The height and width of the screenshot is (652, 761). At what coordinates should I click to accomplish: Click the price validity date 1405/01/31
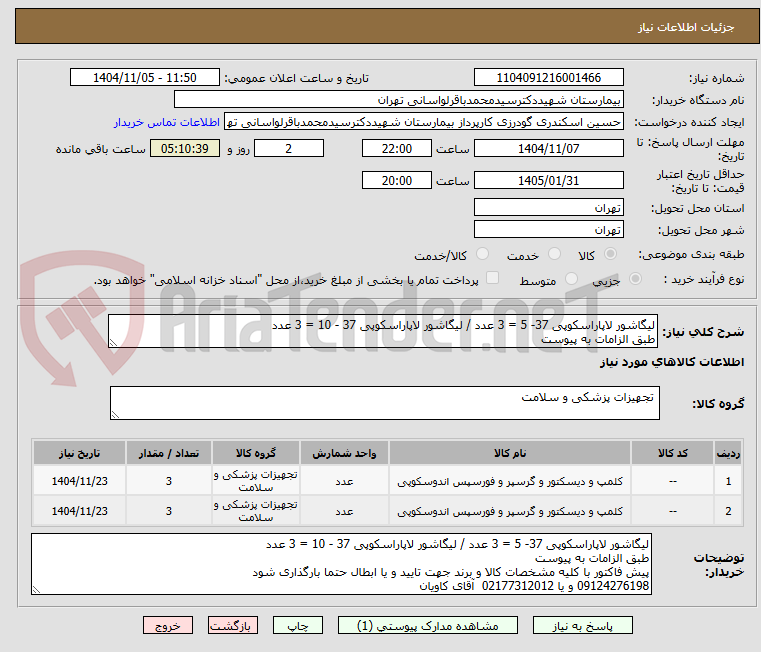click(548, 181)
